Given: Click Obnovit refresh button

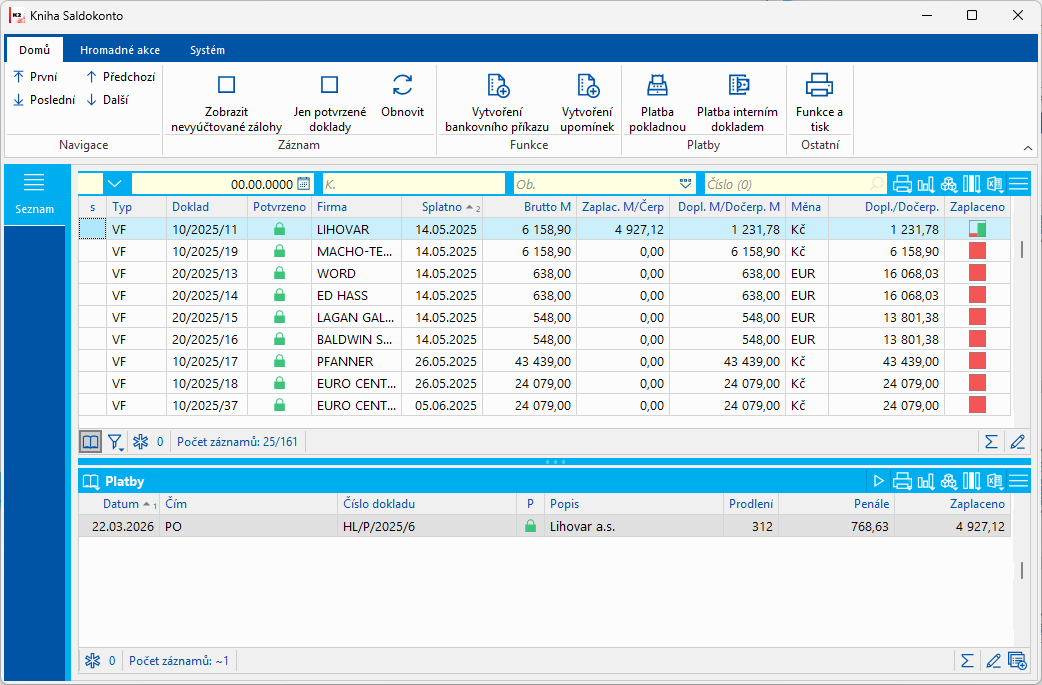Looking at the screenshot, I should 402,96.
